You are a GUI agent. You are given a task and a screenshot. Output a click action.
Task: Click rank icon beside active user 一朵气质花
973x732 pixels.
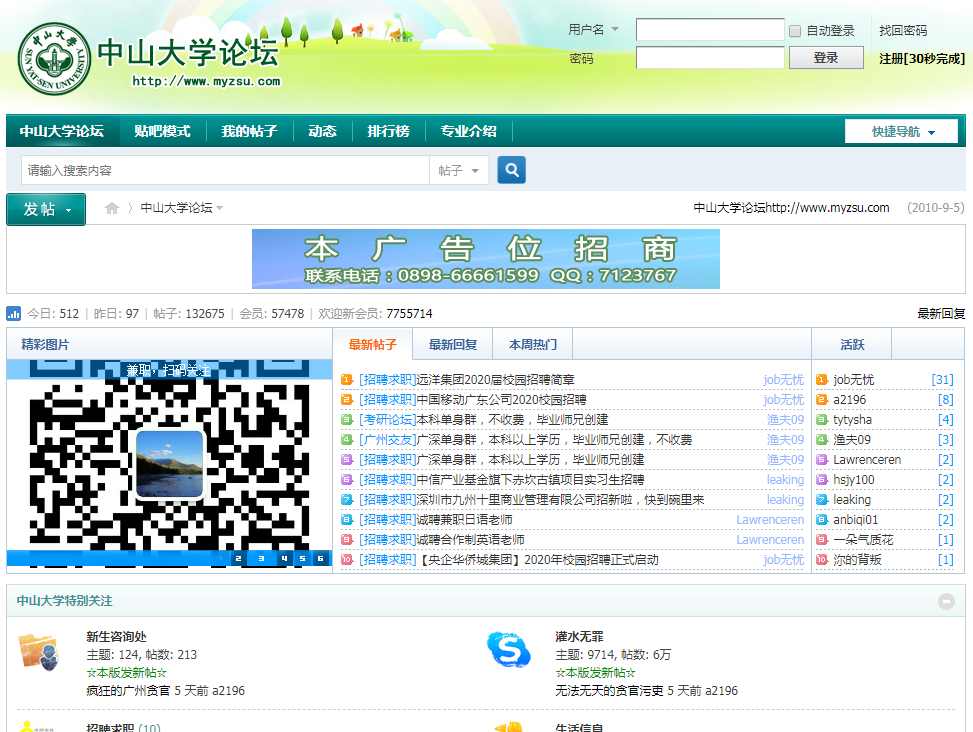point(822,540)
